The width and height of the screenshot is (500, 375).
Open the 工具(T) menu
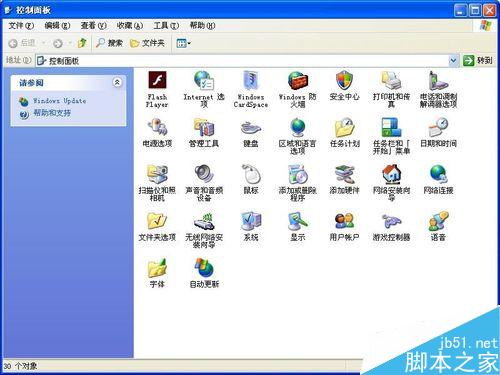click(x=166, y=25)
